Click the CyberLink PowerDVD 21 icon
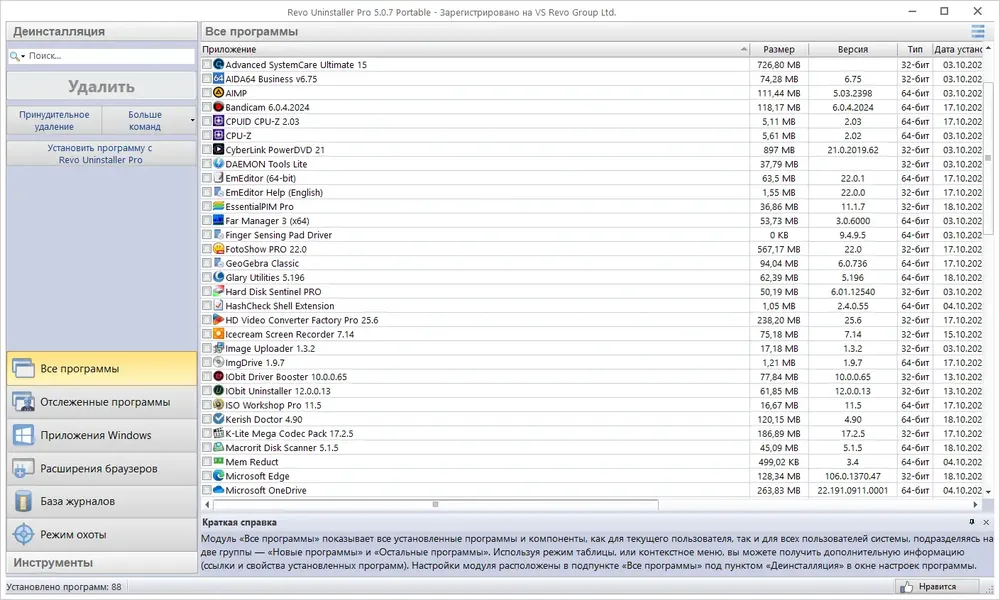The width and height of the screenshot is (1000, 600). pos(219,150)
